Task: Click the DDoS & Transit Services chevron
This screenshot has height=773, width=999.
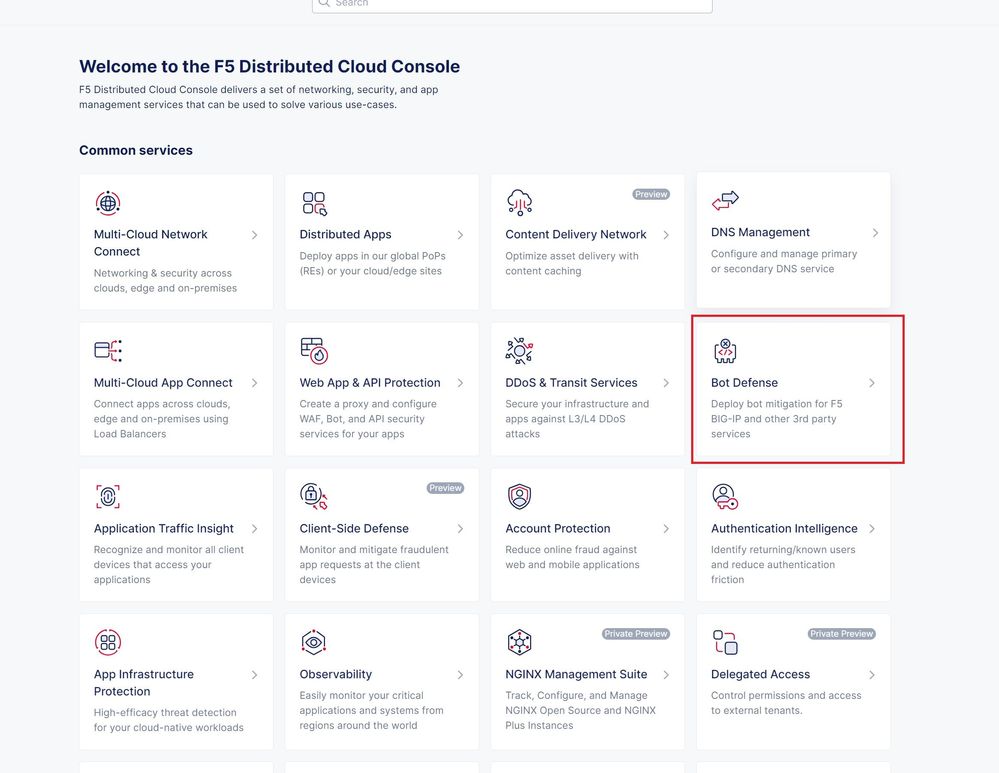Action: coord(666,383)
